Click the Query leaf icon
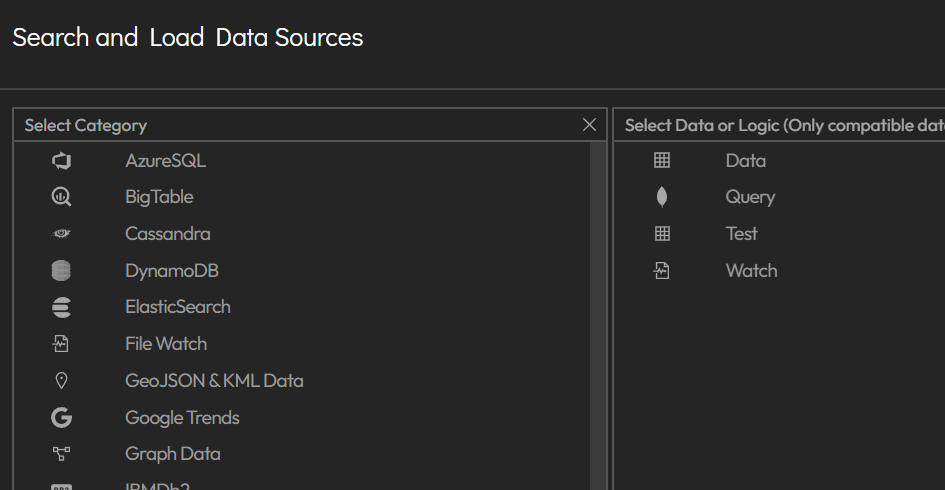 [x=662, y=197]
